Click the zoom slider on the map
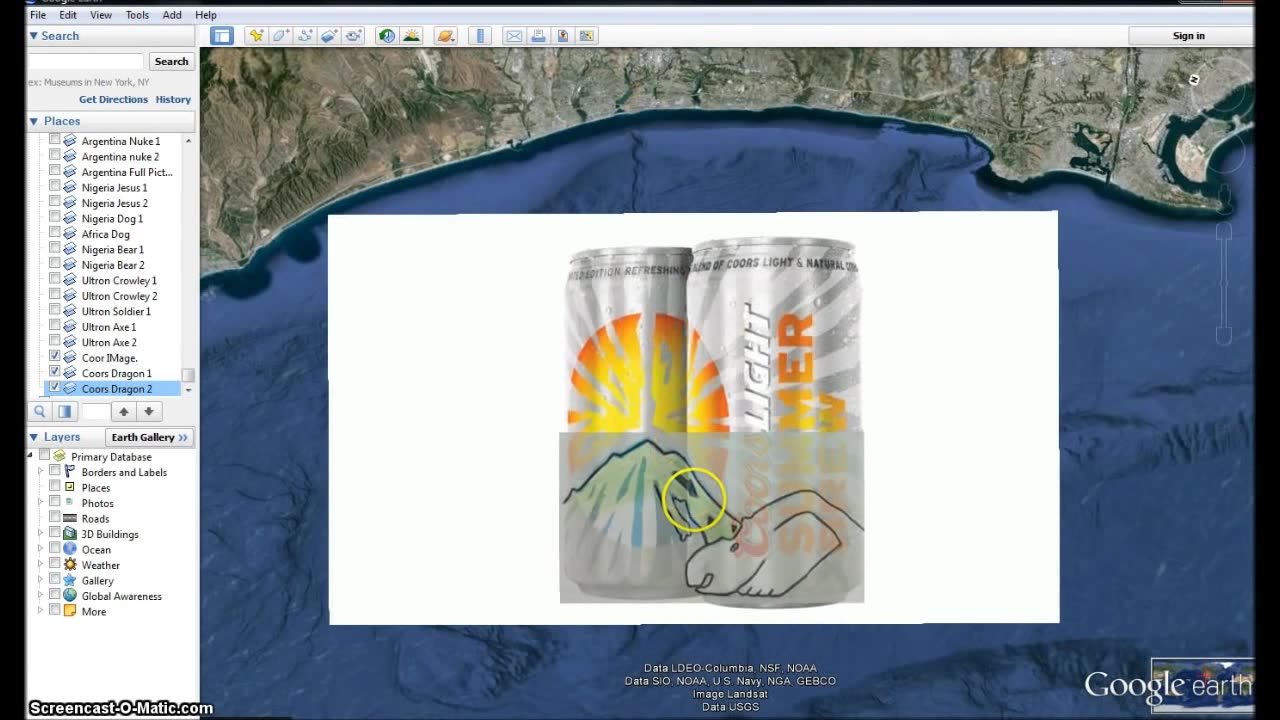 tap(1222, 285)
